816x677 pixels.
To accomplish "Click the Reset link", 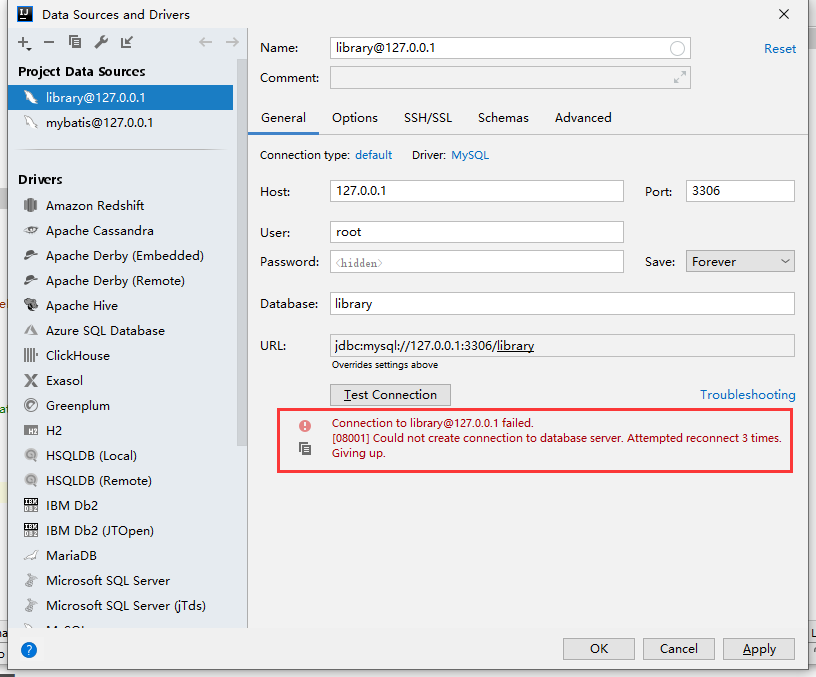I will 780,48.
